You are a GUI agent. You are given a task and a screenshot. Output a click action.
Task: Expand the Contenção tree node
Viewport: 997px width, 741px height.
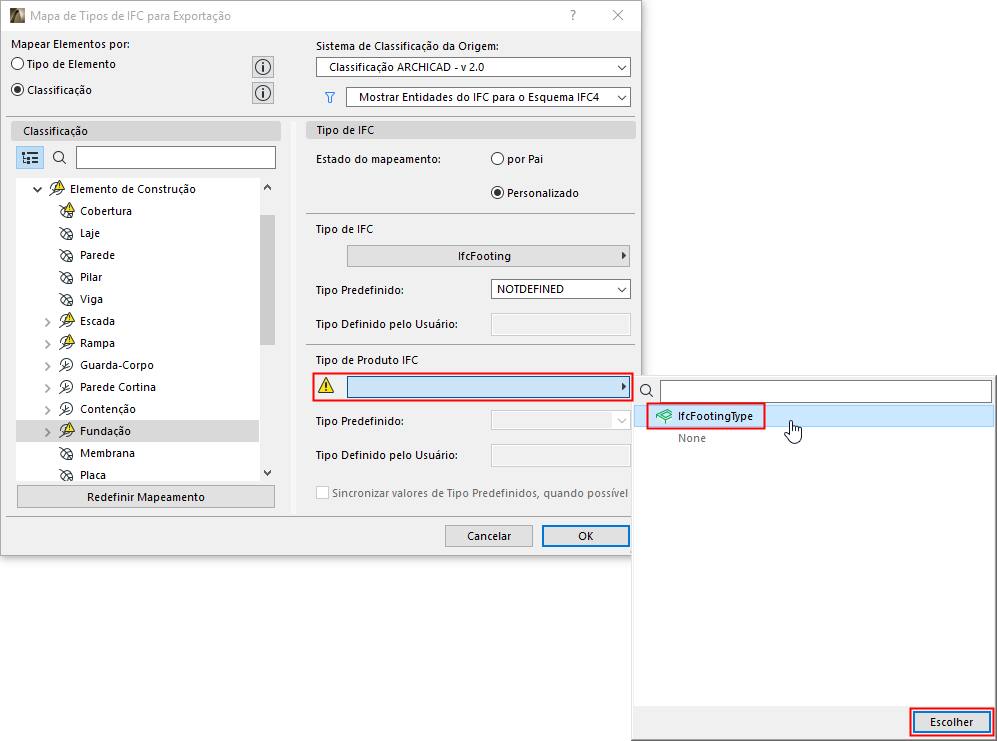click(x=48, y=410)
